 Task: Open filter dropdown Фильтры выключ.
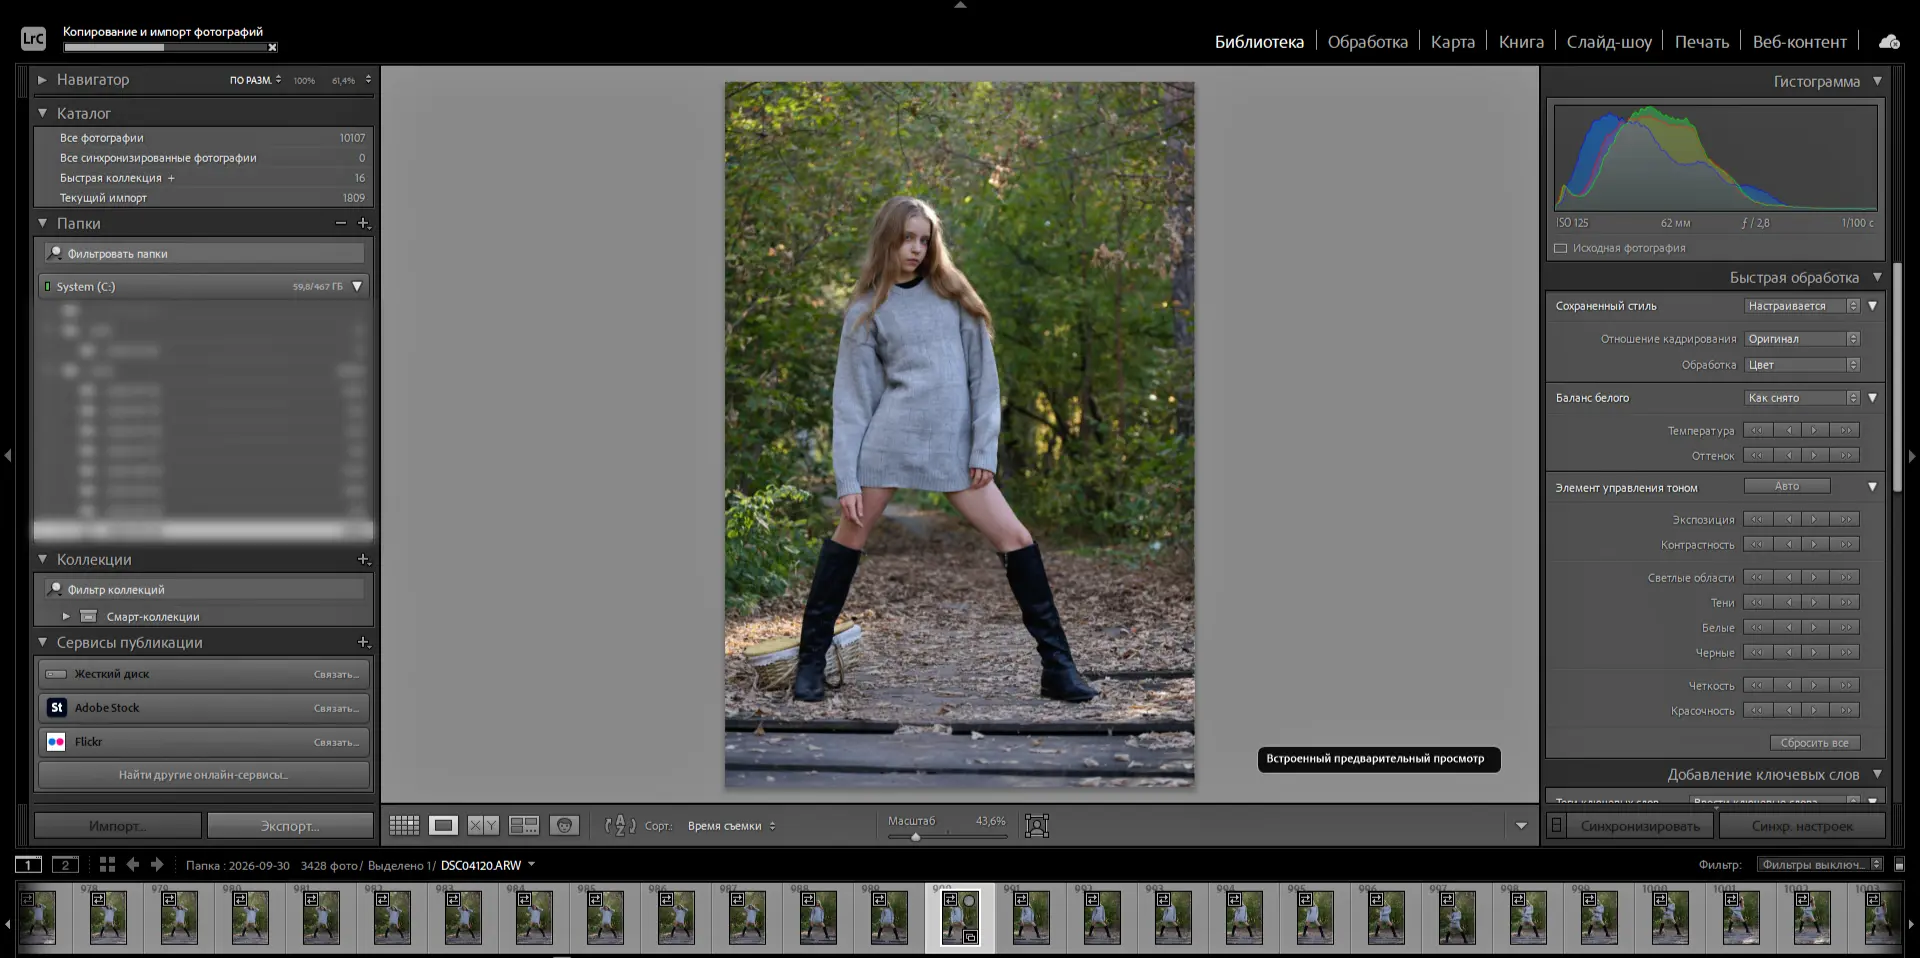tap(1820, 865)
